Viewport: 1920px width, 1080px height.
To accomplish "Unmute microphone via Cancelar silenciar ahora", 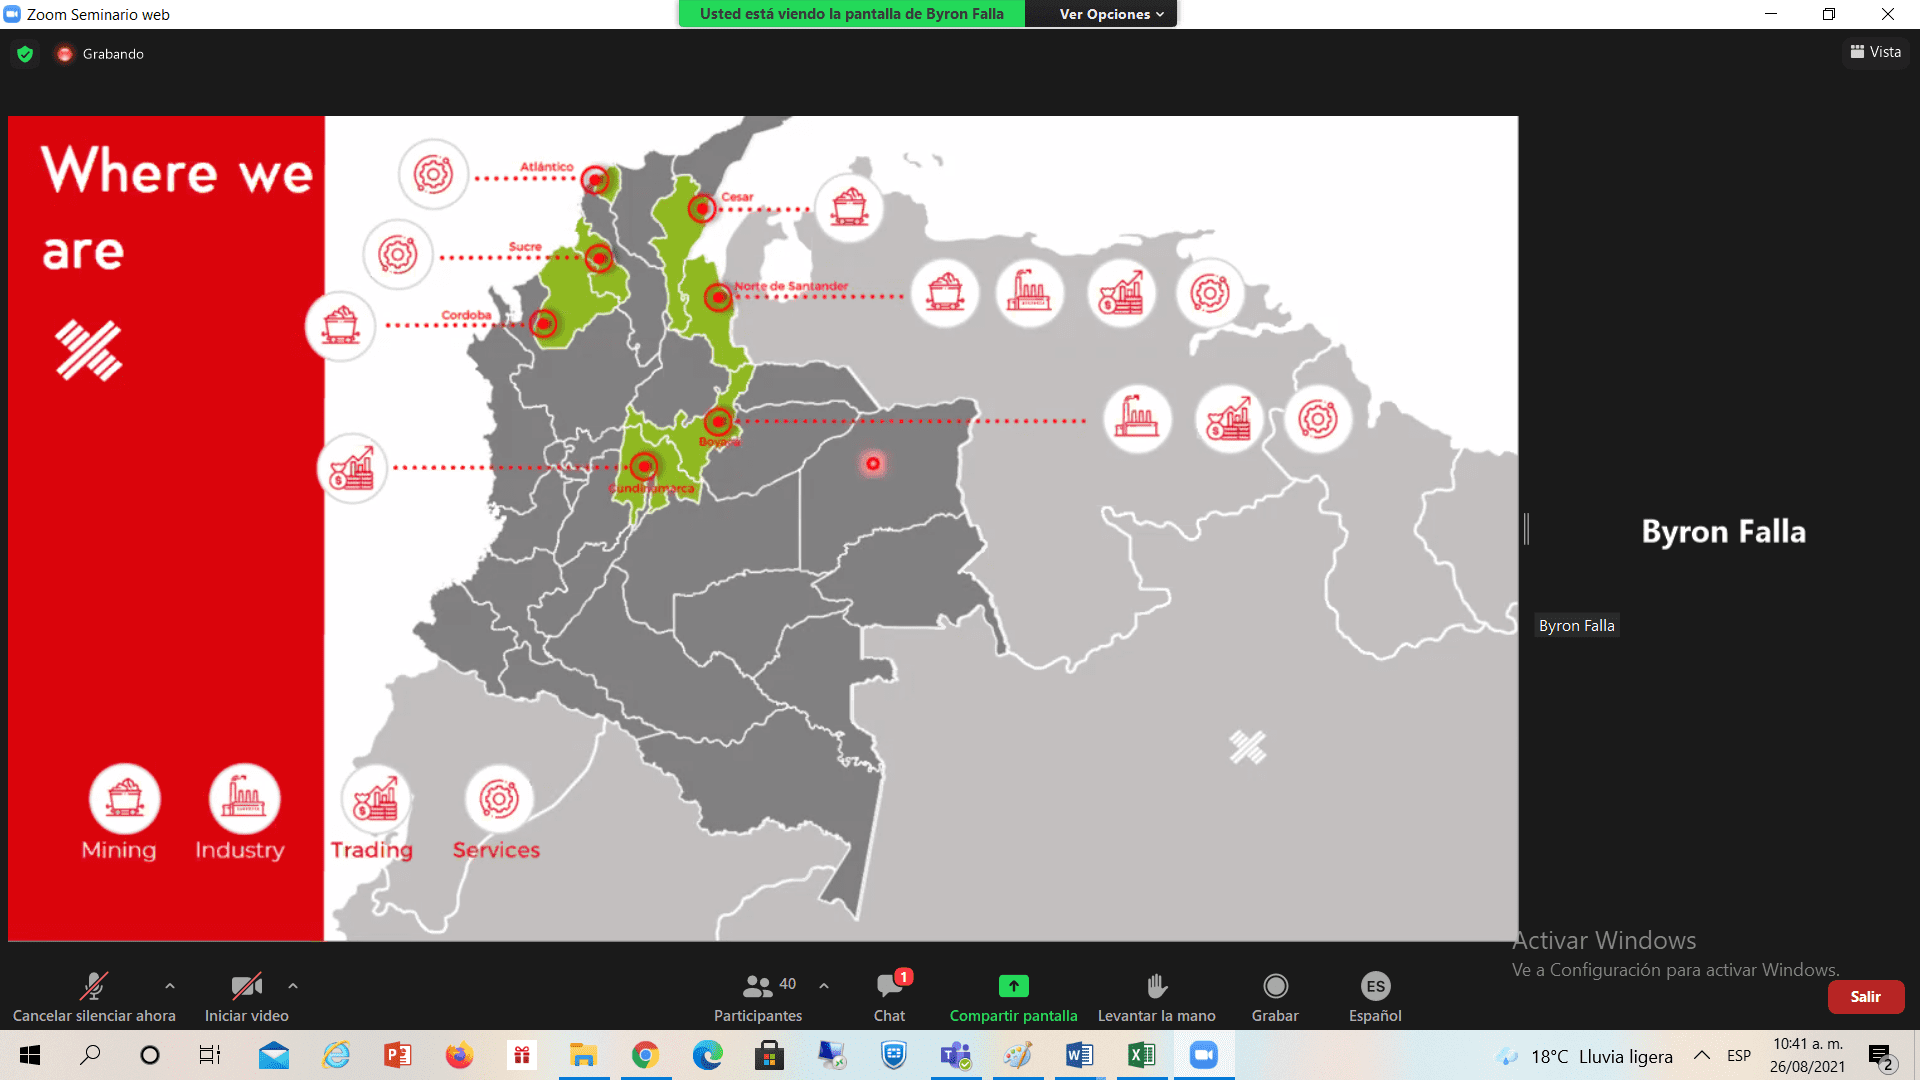I will (x=94, y=997).
